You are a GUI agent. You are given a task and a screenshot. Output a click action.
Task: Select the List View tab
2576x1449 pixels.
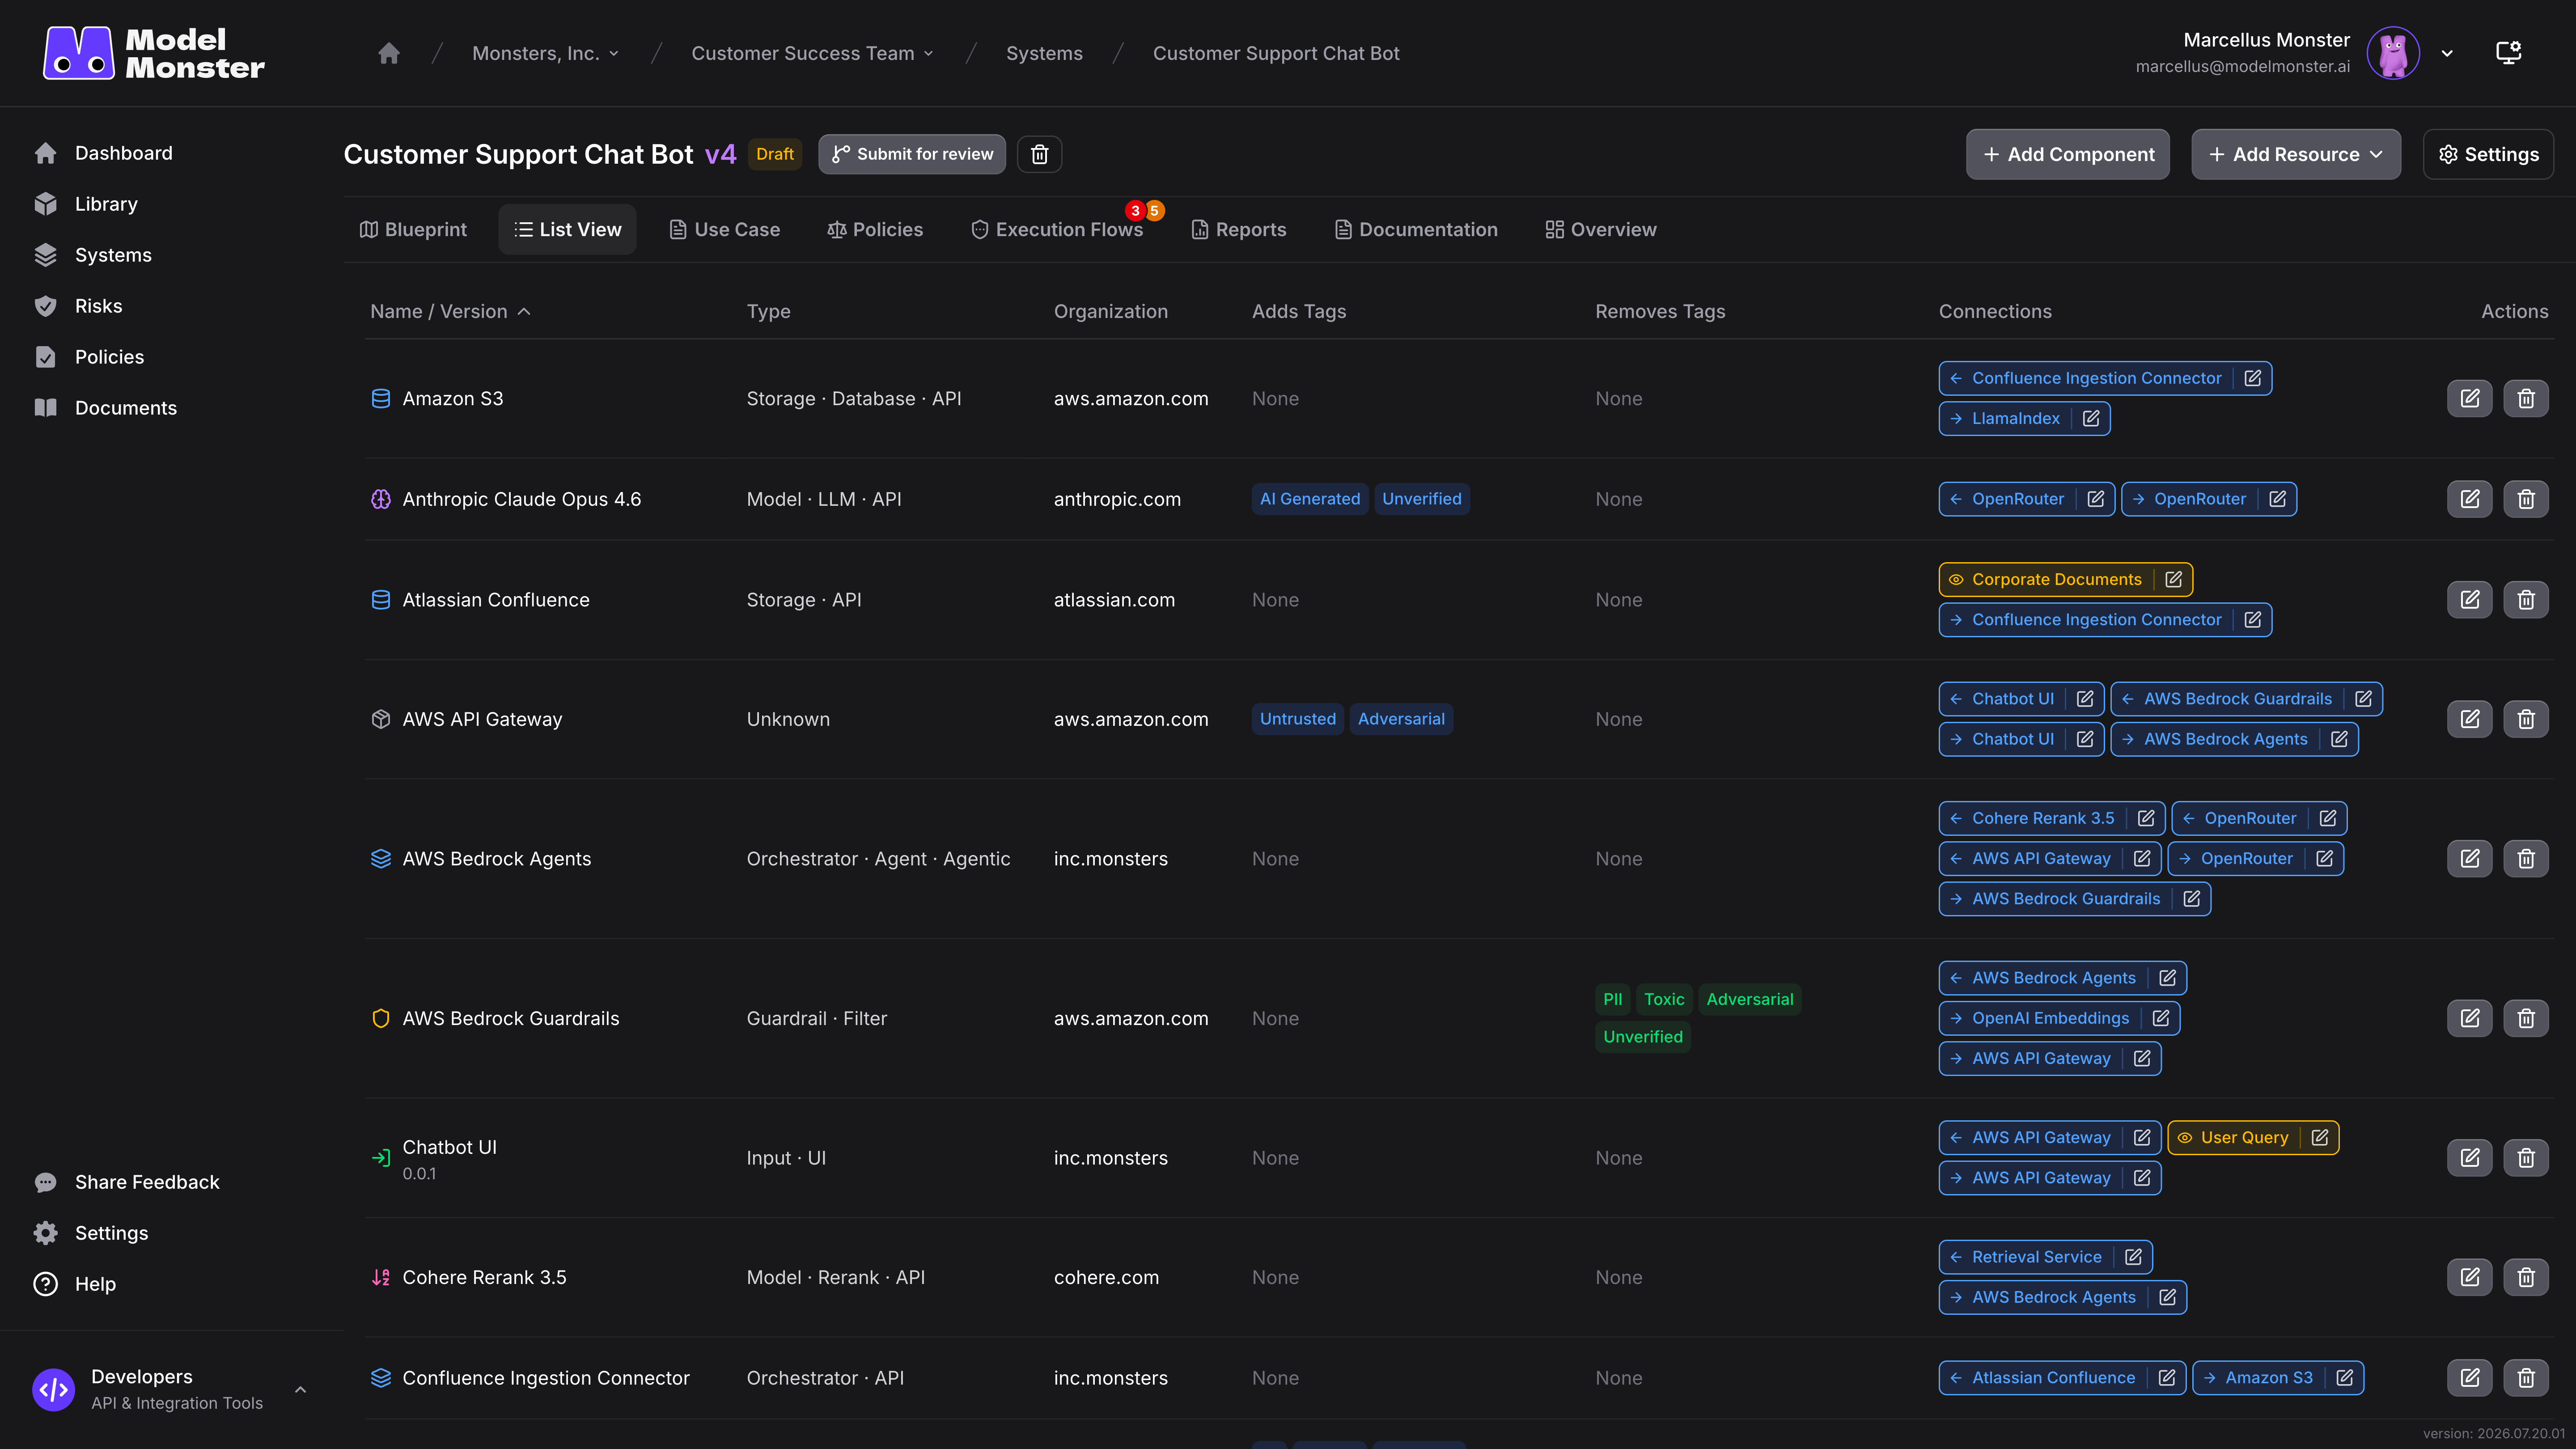pyautogui.click(x=567, y=229)
